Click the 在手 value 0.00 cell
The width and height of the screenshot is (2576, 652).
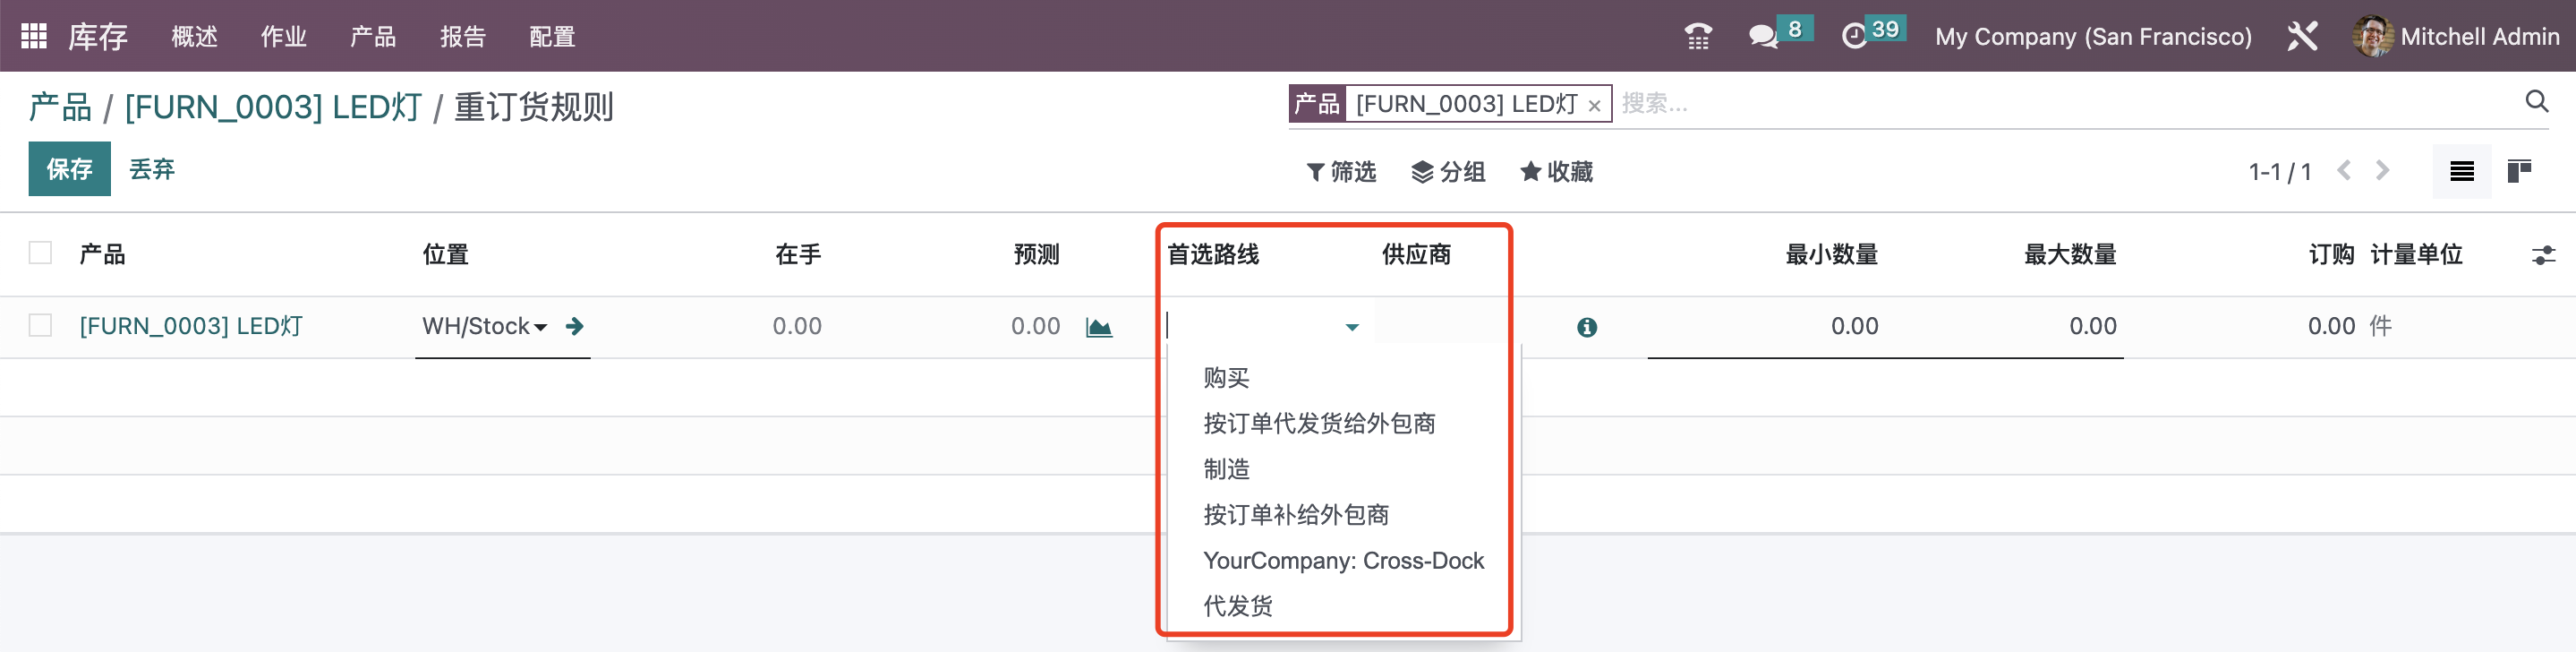796,326
